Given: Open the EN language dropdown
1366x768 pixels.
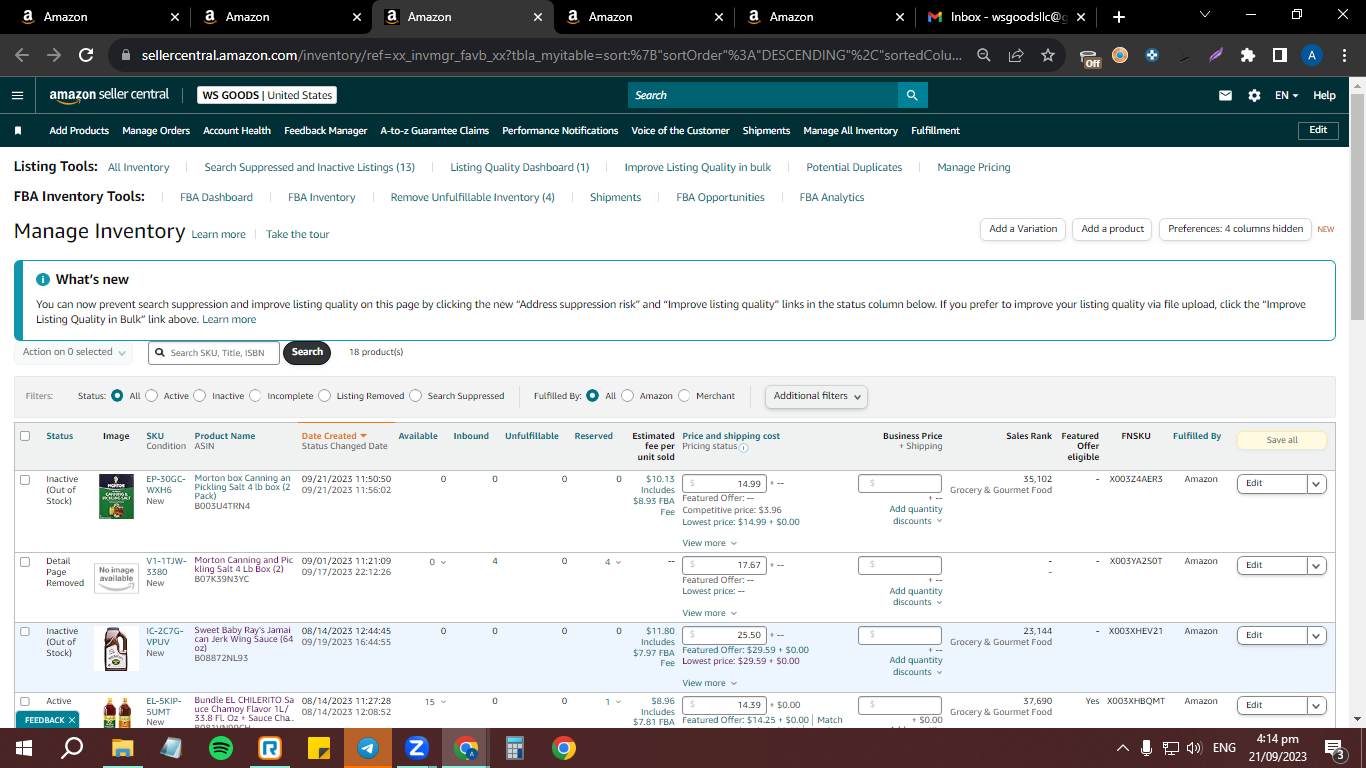Looking at the screenshot, I should coord(1286,95).
